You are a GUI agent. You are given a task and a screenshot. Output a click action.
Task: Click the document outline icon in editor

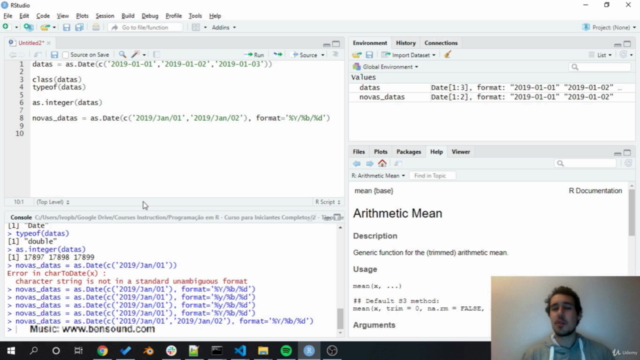tap(336, 55)
